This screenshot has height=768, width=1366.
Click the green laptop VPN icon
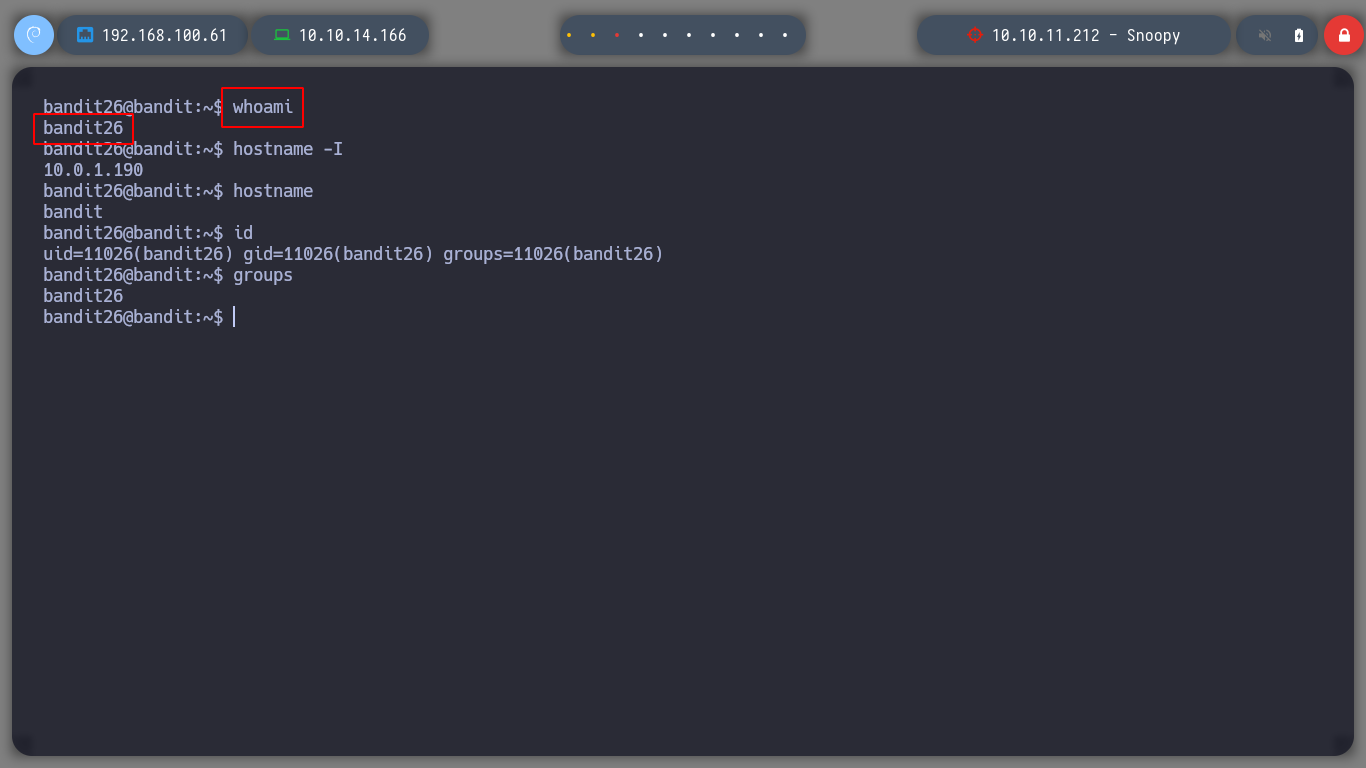click(282, 35)
